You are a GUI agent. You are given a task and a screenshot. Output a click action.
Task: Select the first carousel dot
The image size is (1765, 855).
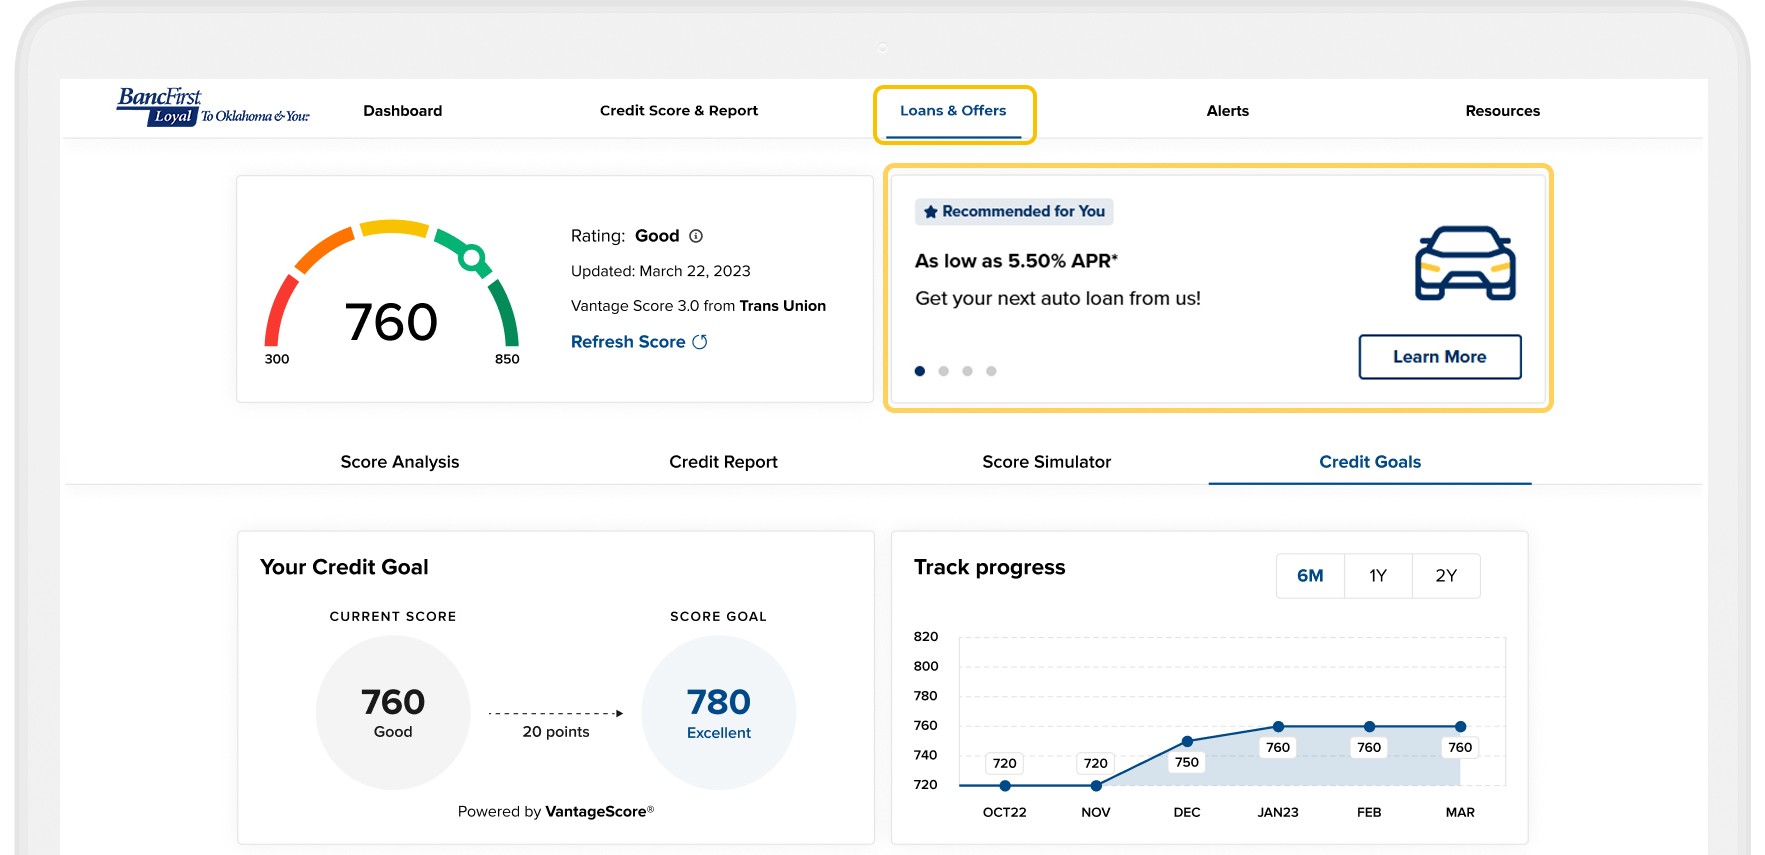920,371
